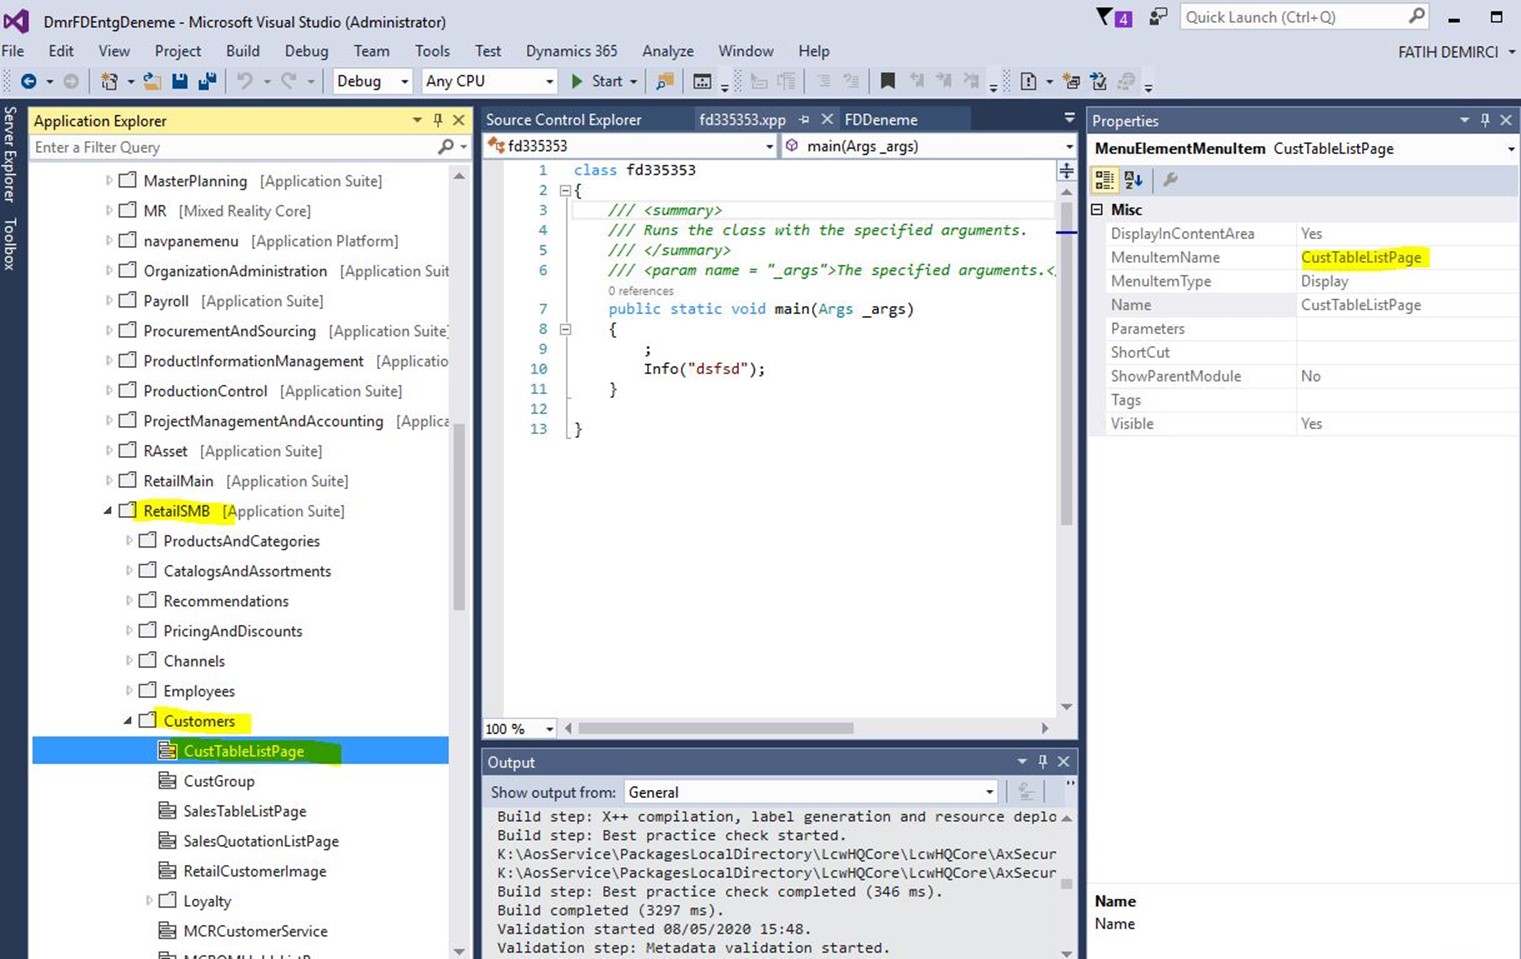Click the FATIH DEMIRCI account name
This screenshot has width=1521, height=959.
click(x=1448, y=52)
